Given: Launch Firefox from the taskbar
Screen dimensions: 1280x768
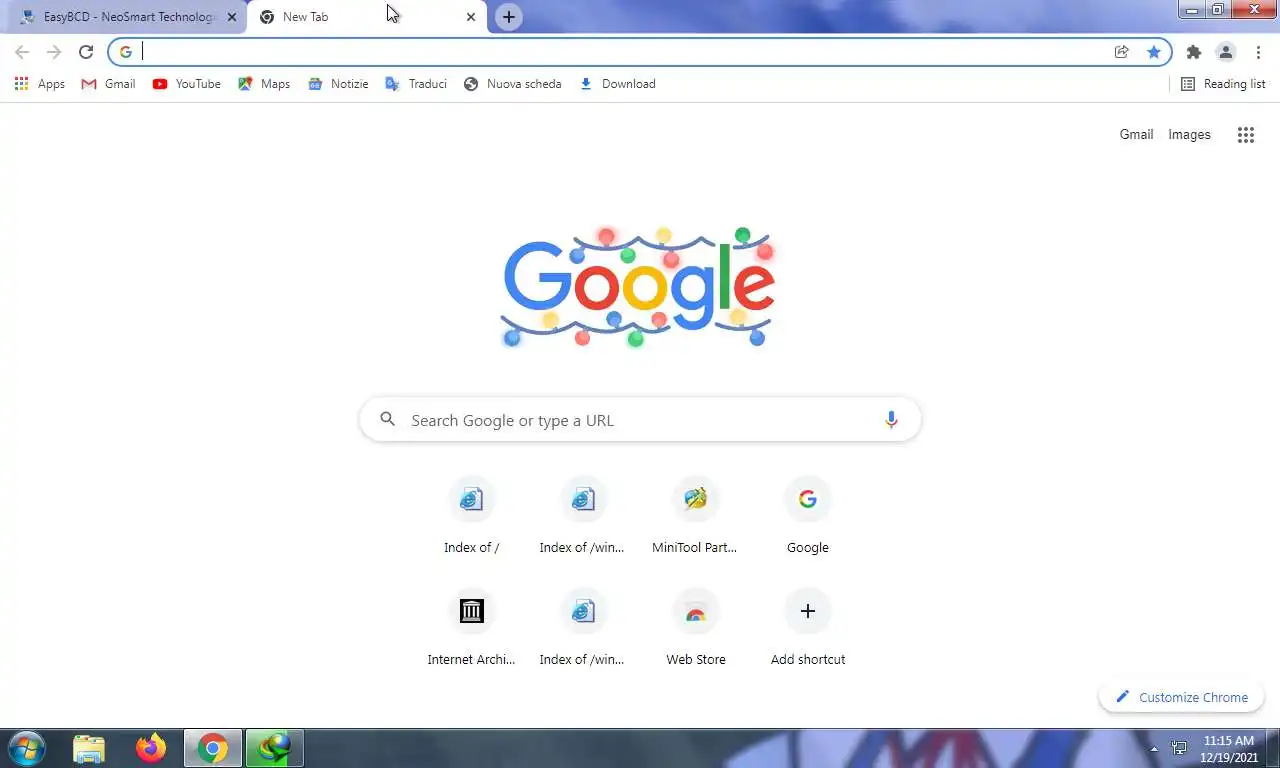Looking at the screenshot, I should 151,748.
